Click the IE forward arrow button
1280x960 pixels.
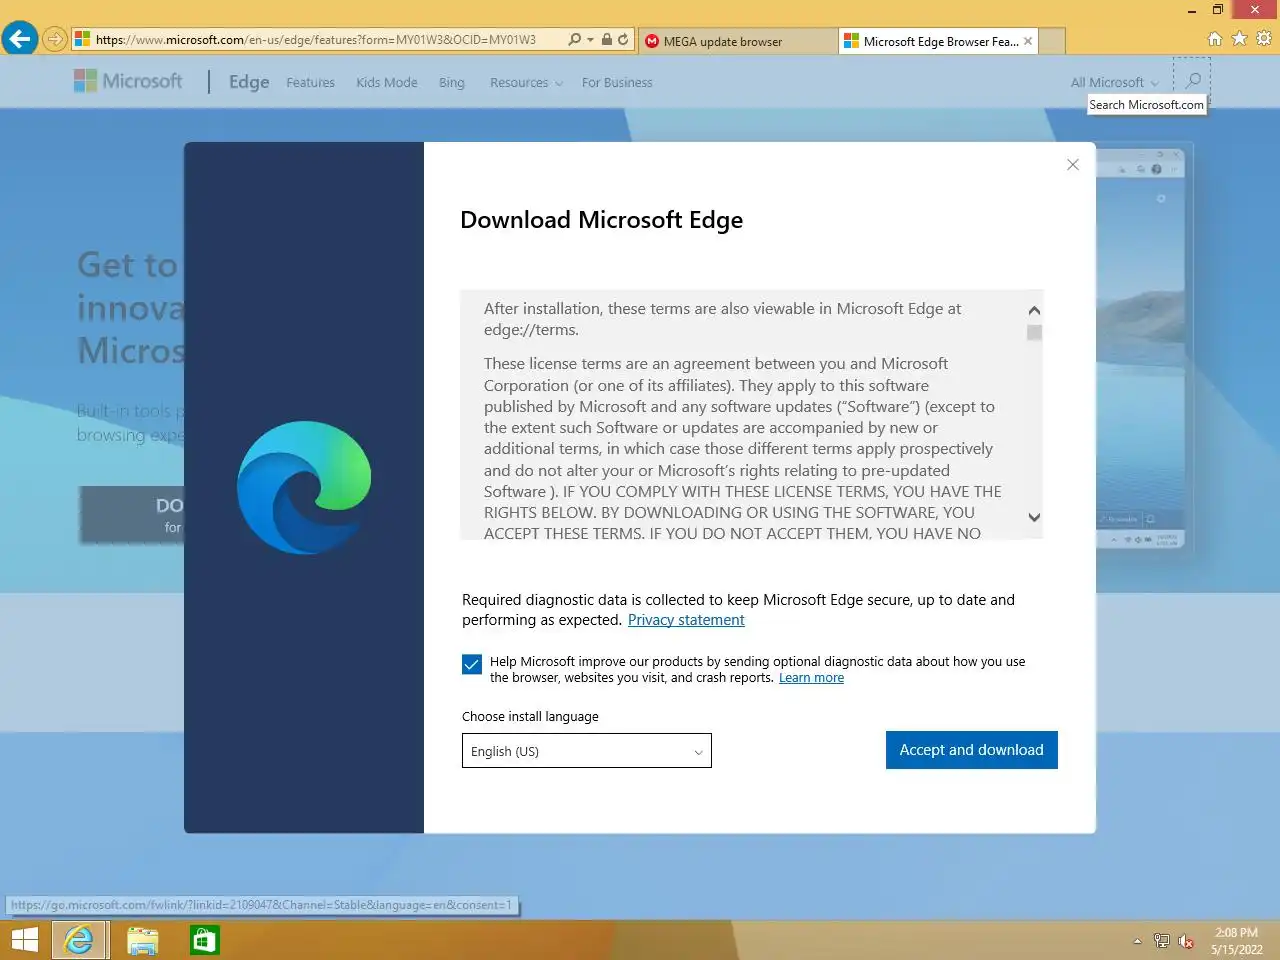coord(55,40)
